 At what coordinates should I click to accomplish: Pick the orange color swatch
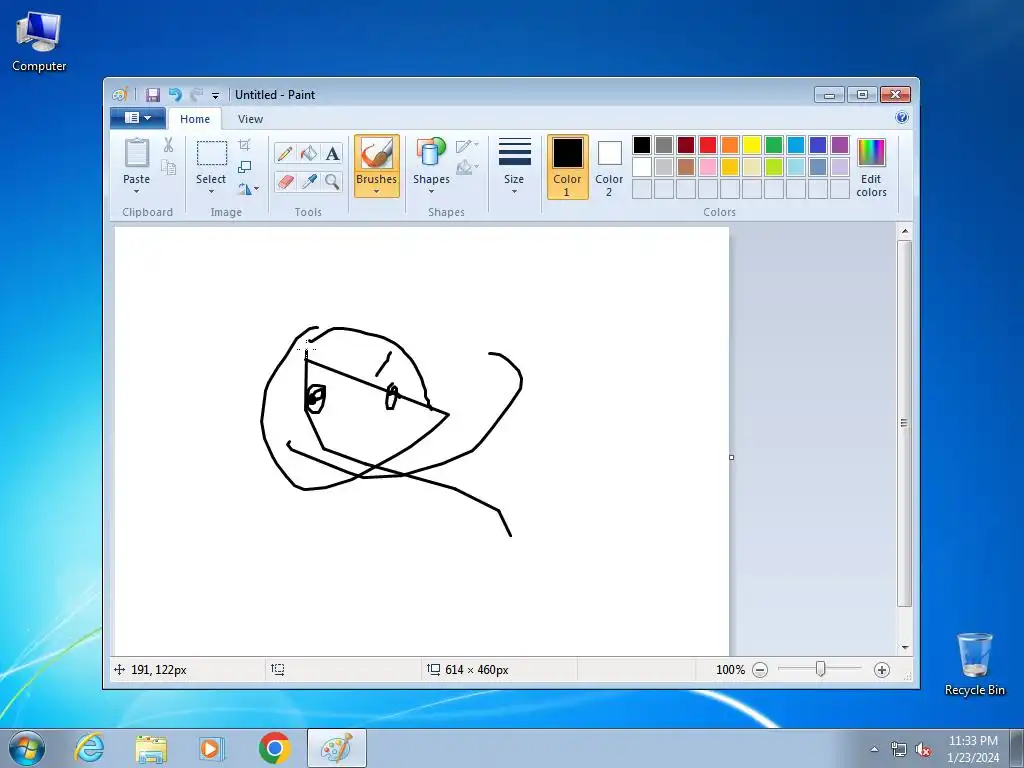(730, 145)
